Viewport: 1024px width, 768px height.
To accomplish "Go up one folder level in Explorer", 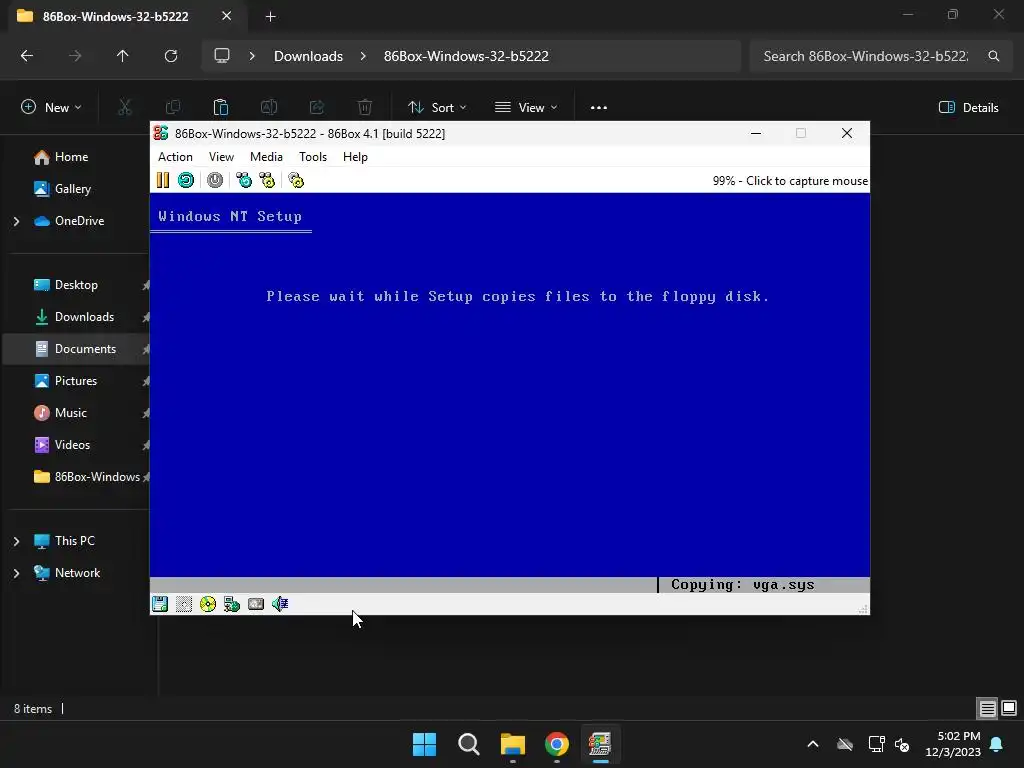I will click(x=123, y=56).
